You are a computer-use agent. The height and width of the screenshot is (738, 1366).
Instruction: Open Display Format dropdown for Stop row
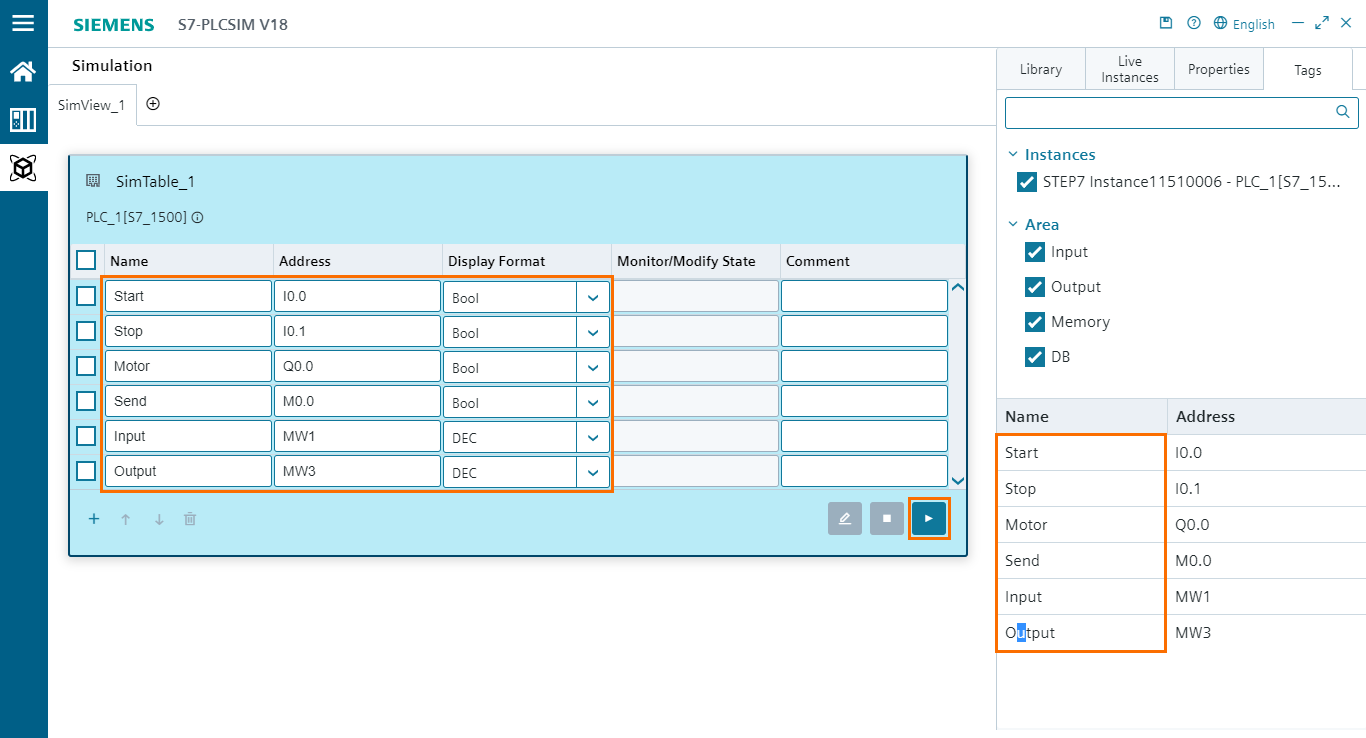(593, 332)
